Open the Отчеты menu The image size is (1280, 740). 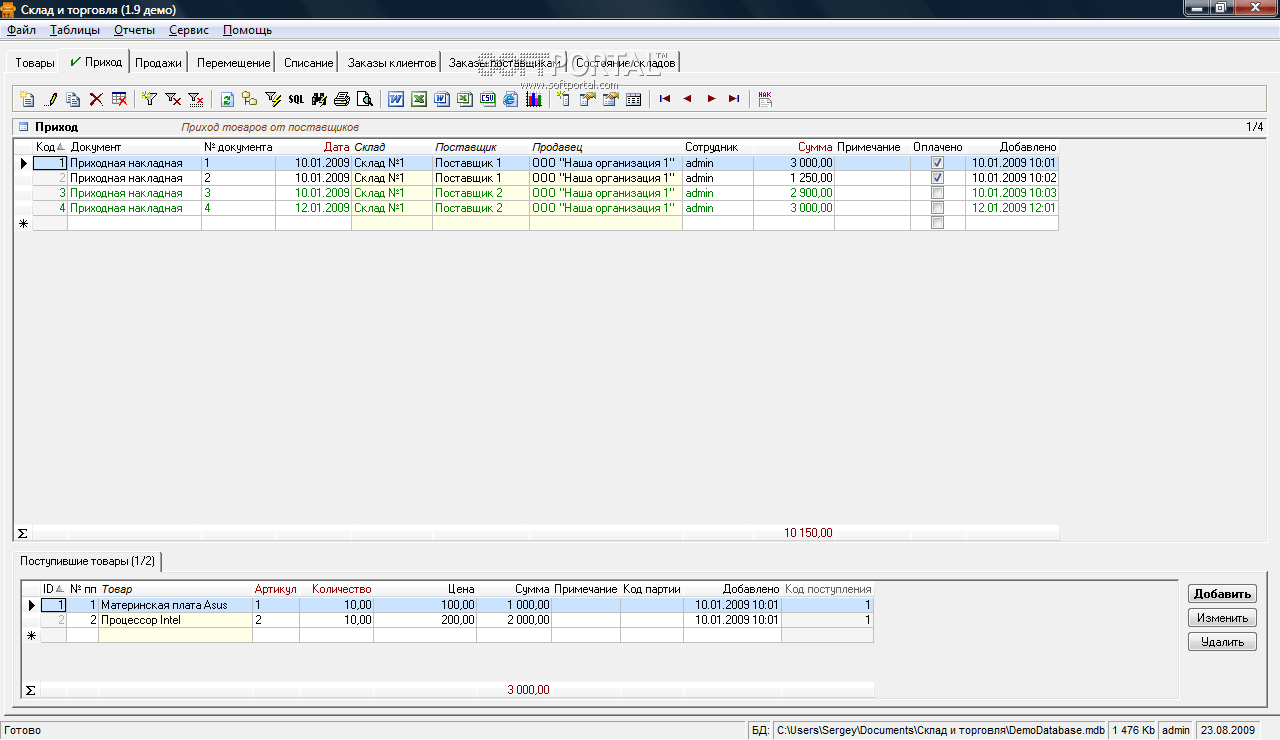point(134,30)
